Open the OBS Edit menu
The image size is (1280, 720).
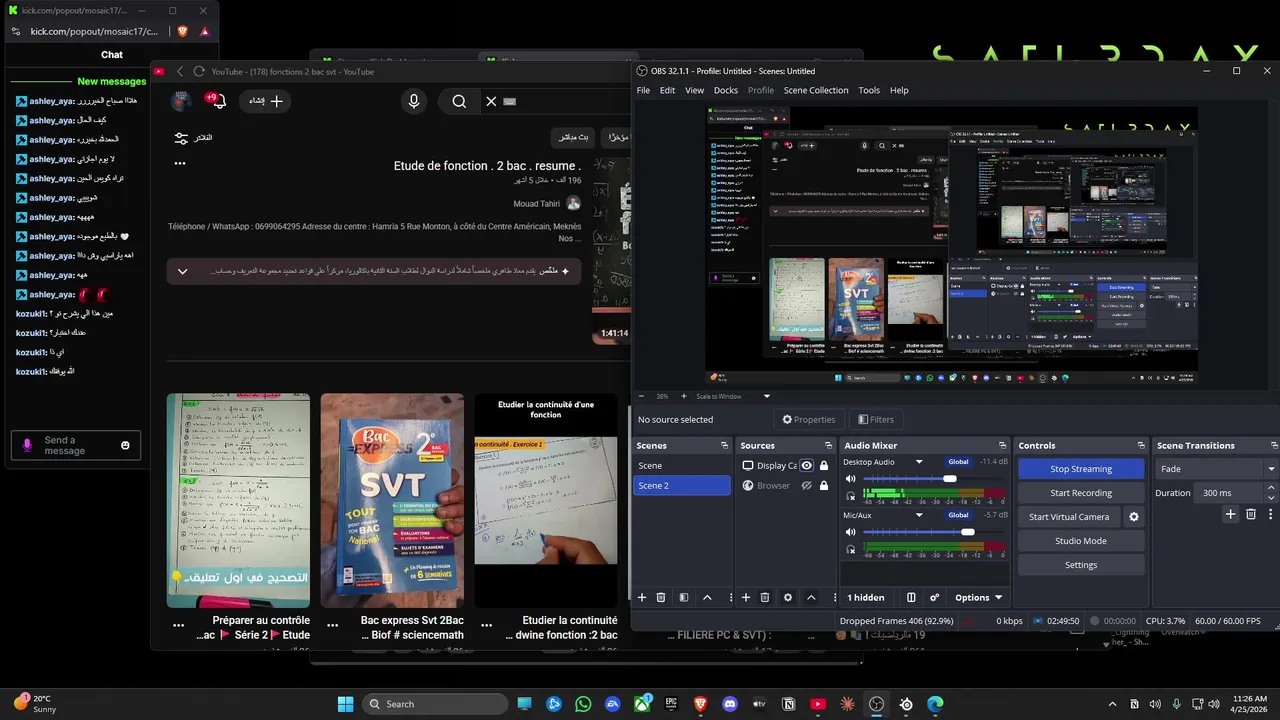tap(667, 90)
